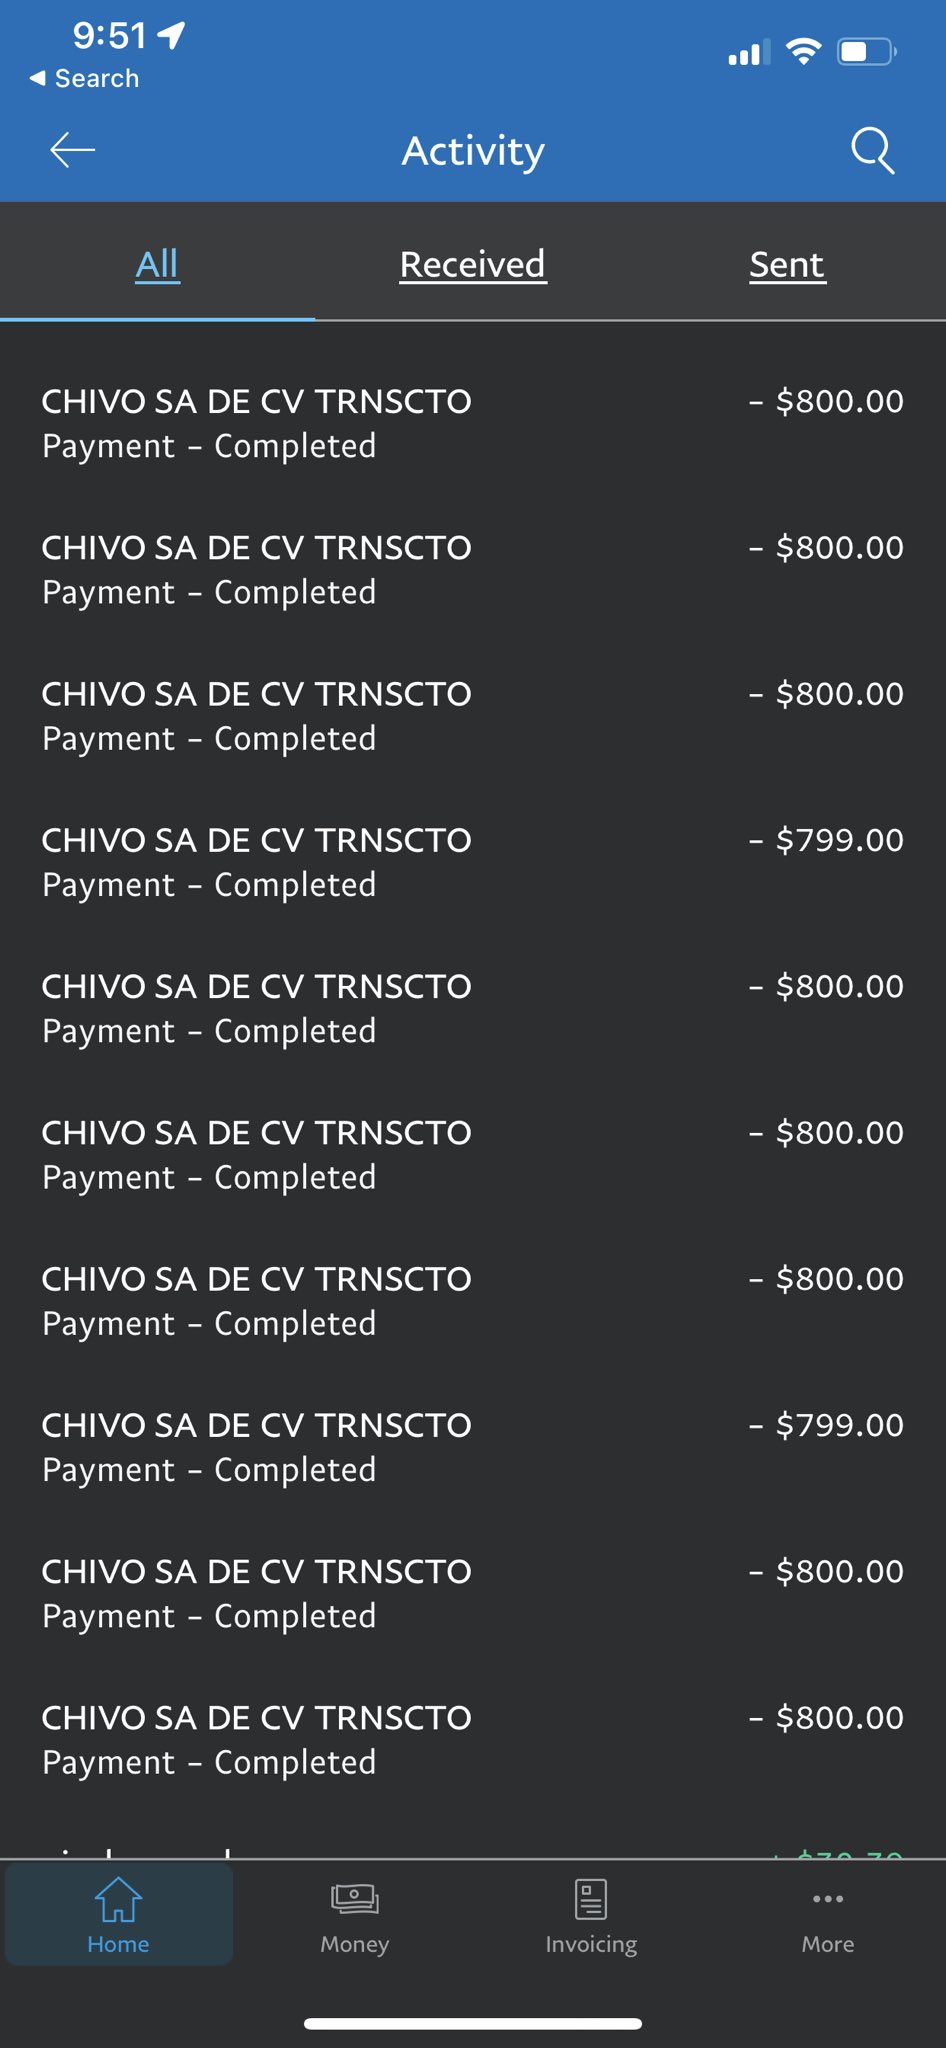946x2048 pixels.
Task: Return to Search via back link
Action: coord(85,78)
